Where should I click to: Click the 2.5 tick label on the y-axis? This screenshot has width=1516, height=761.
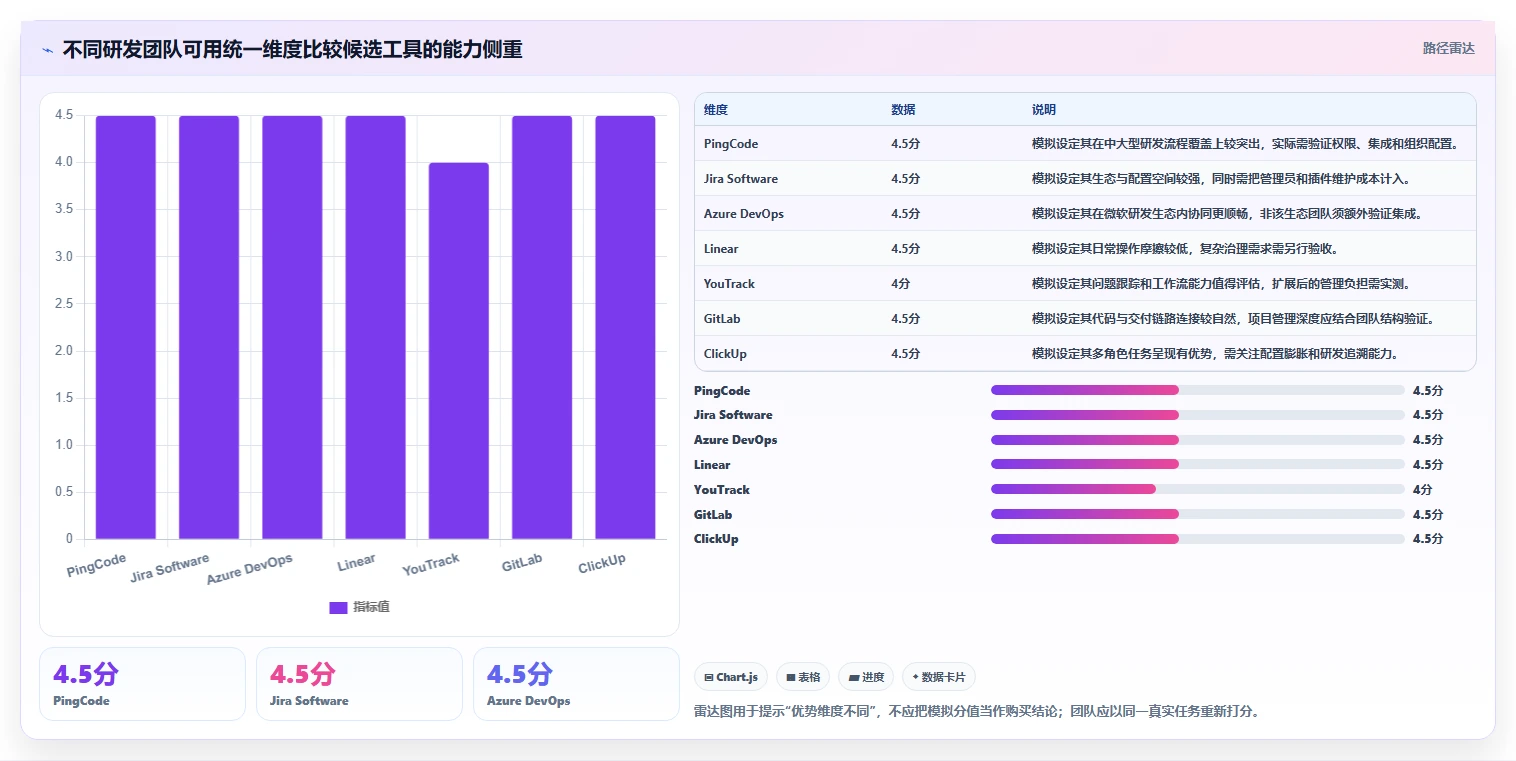click(x=63, y=304)
